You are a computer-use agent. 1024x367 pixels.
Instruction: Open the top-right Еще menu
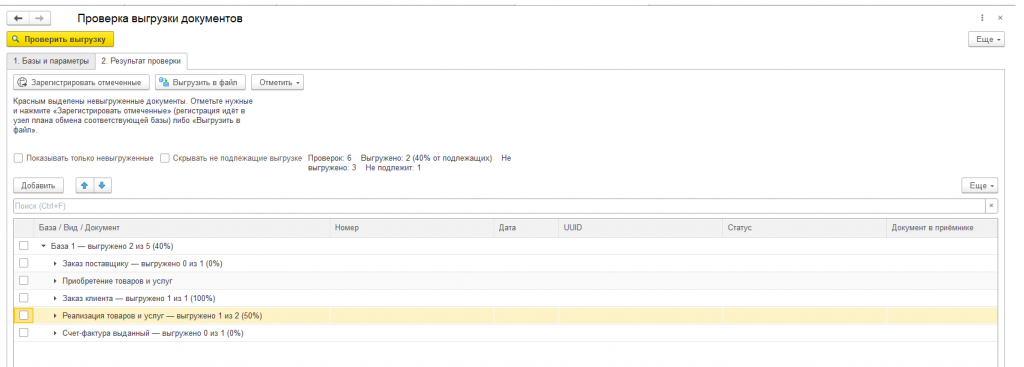[986, 40]
